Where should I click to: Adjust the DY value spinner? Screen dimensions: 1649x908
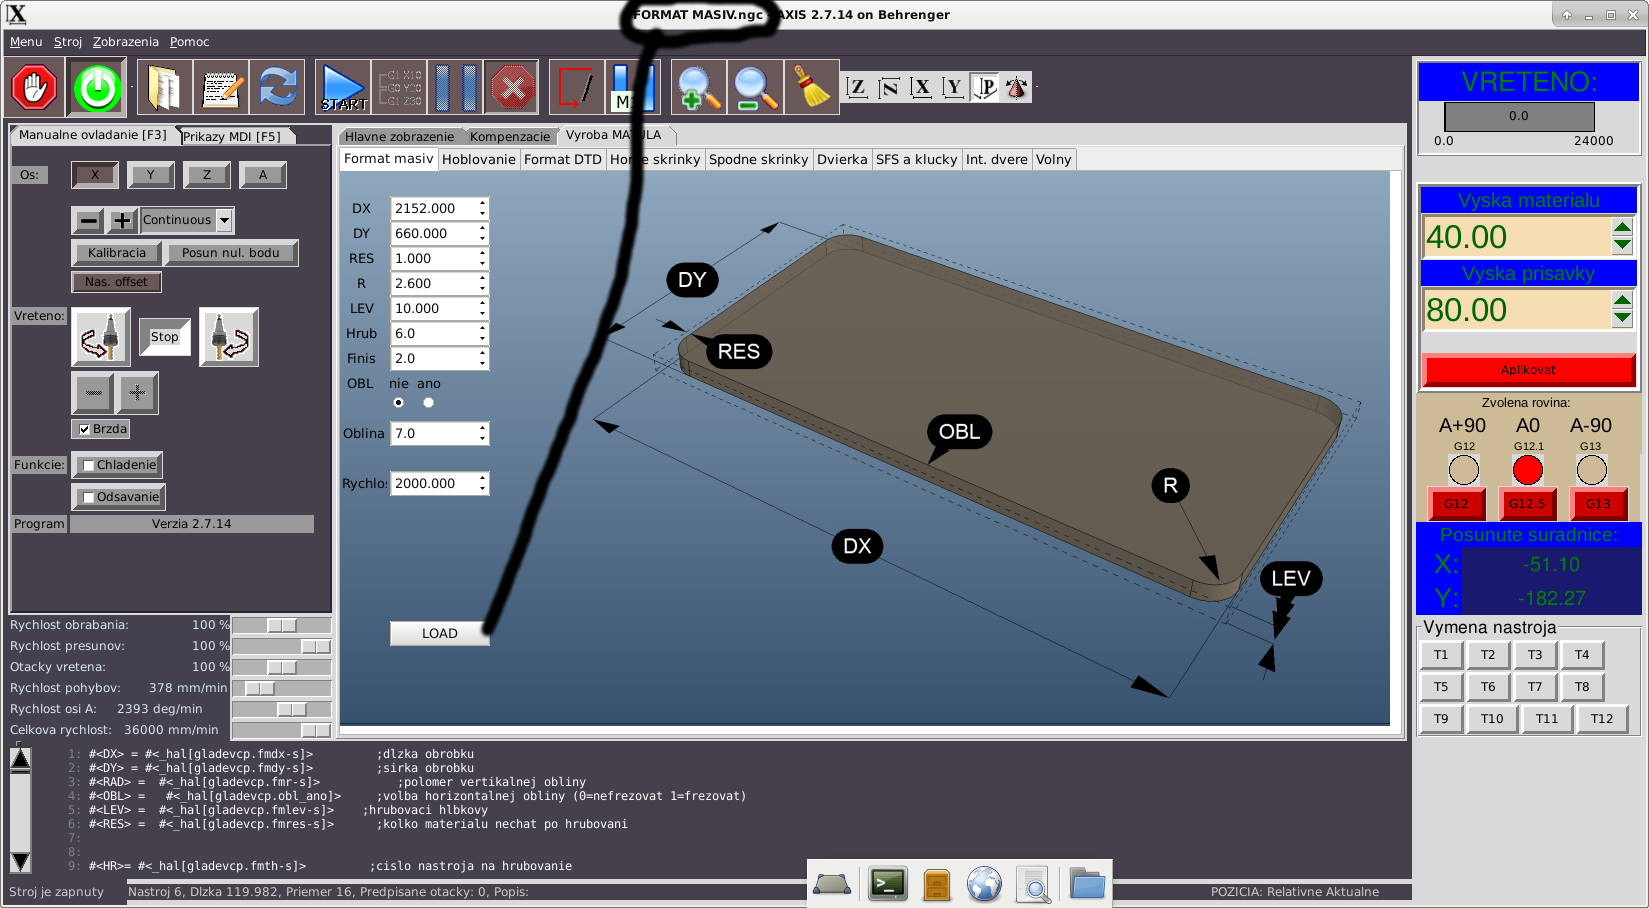(483, 233)
